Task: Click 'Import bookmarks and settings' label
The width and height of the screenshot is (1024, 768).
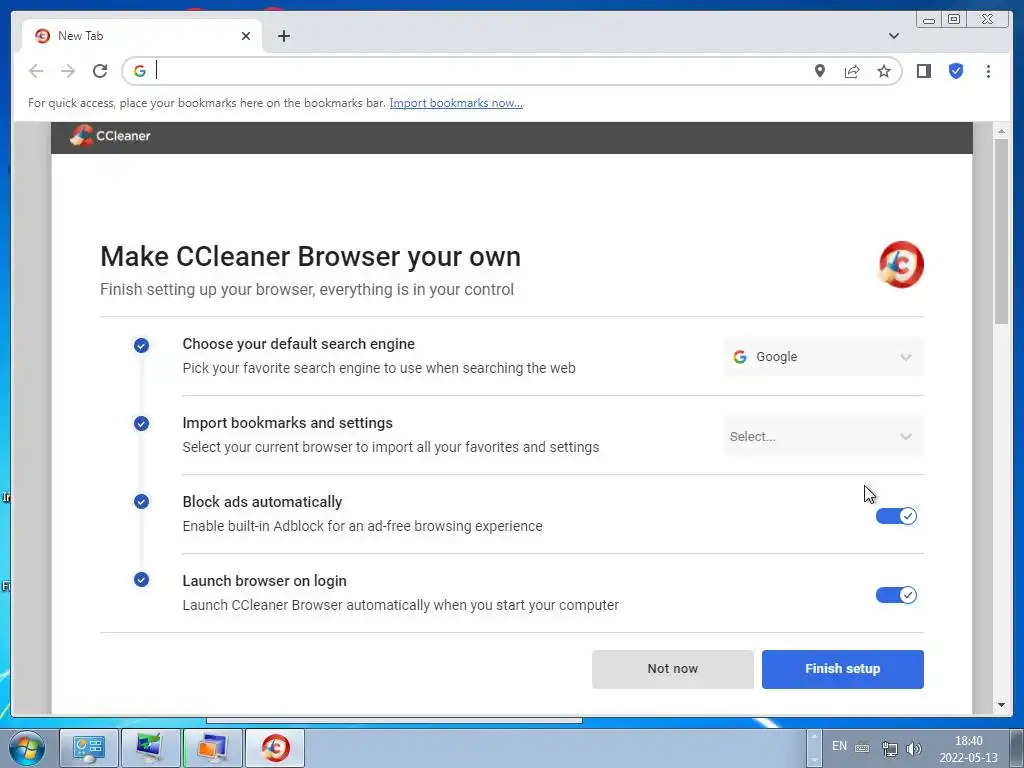Action: pos(287,423)
